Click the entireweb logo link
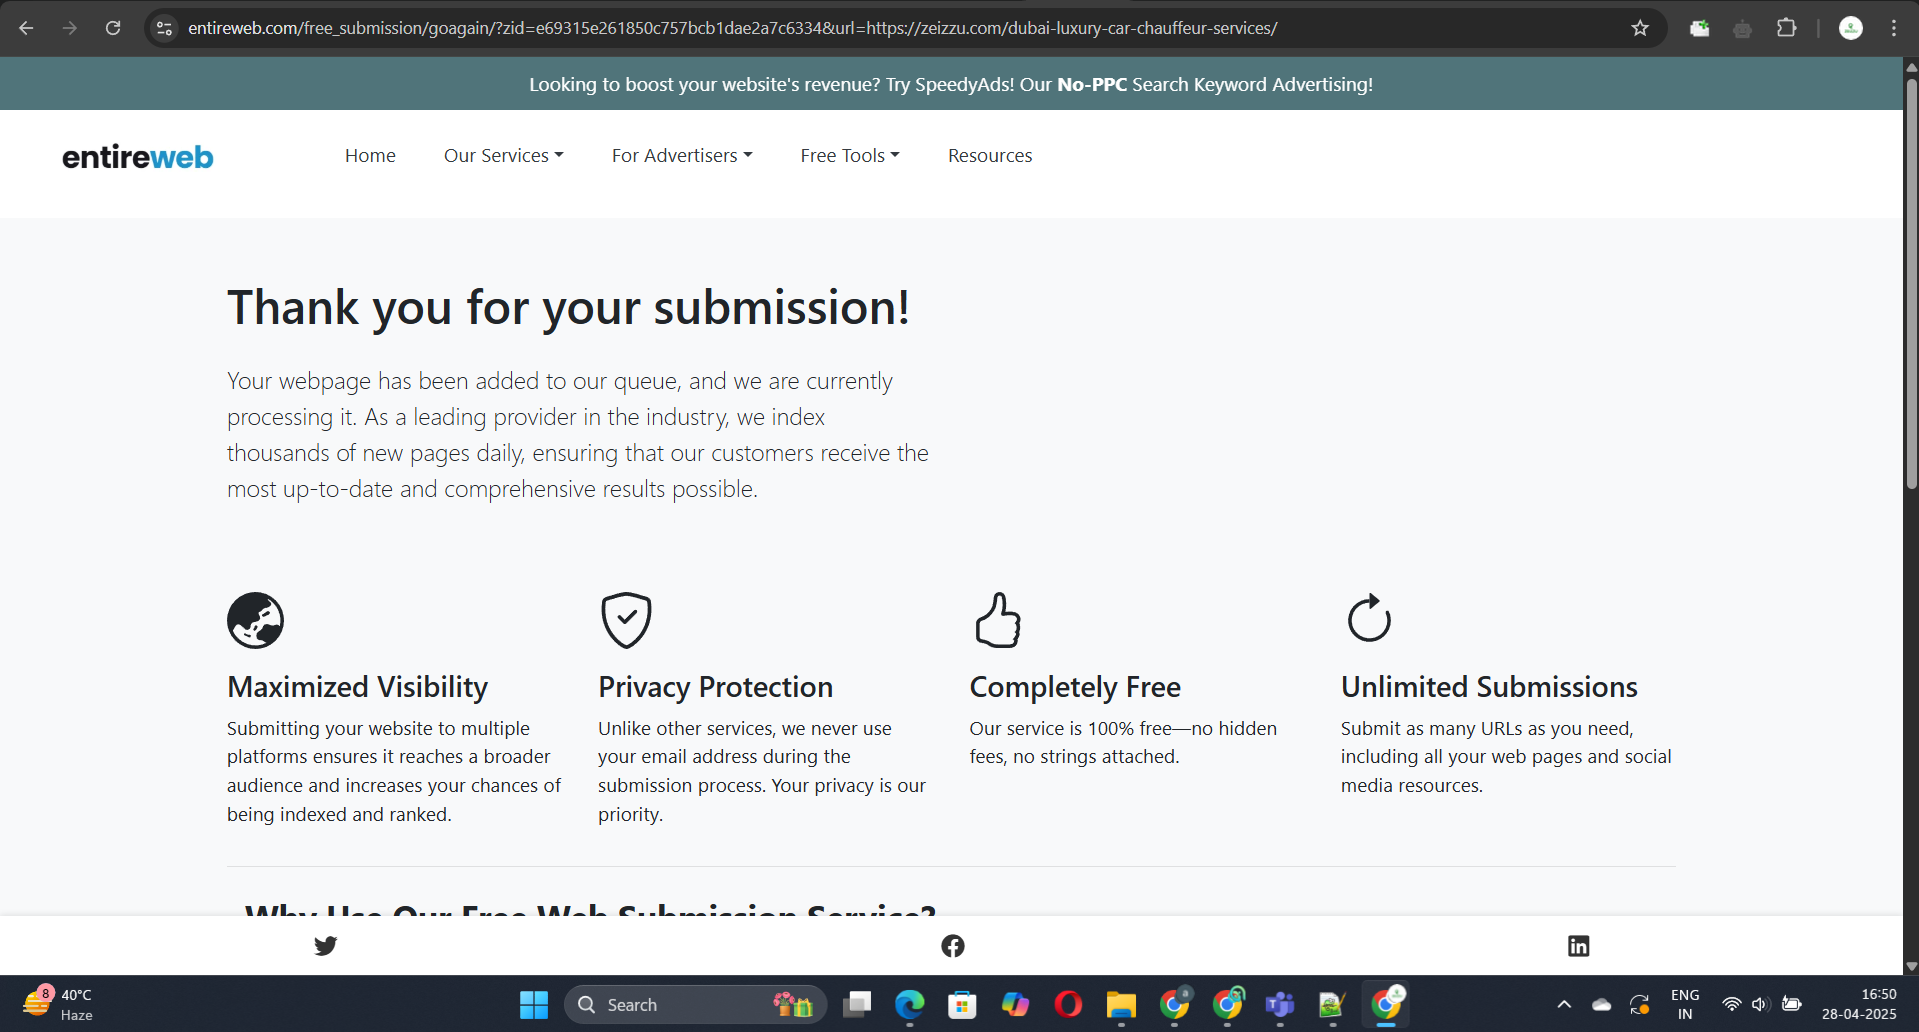 pos(138,157)
